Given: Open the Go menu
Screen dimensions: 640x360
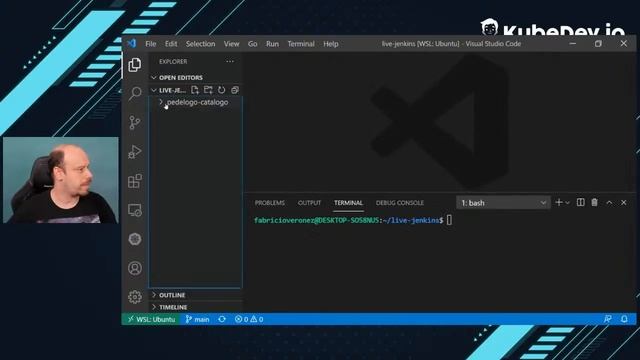Looking at the screenshot, I should pyautogui.click(x=253, y=44).
